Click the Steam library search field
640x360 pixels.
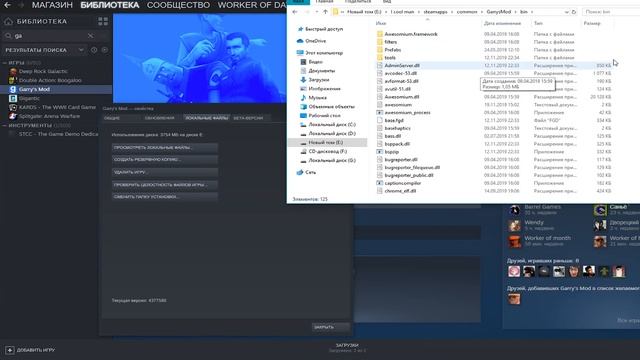pyautogui.click(x=50, y=36)
